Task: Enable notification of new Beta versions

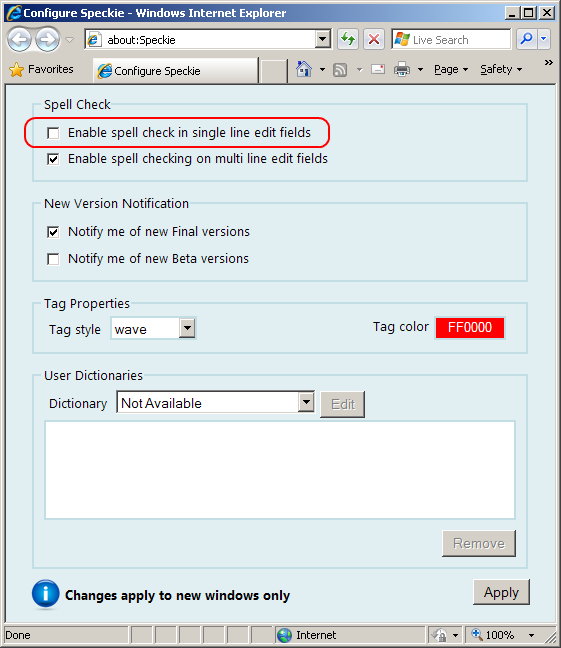Action: pos(53,259)
